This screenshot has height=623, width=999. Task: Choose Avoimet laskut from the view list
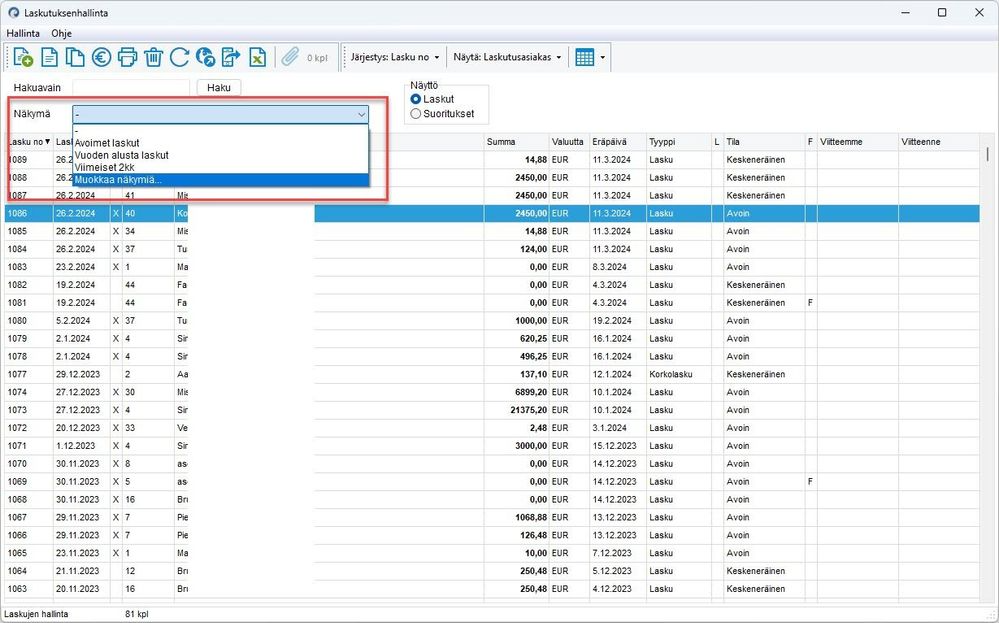click(107, 143)
